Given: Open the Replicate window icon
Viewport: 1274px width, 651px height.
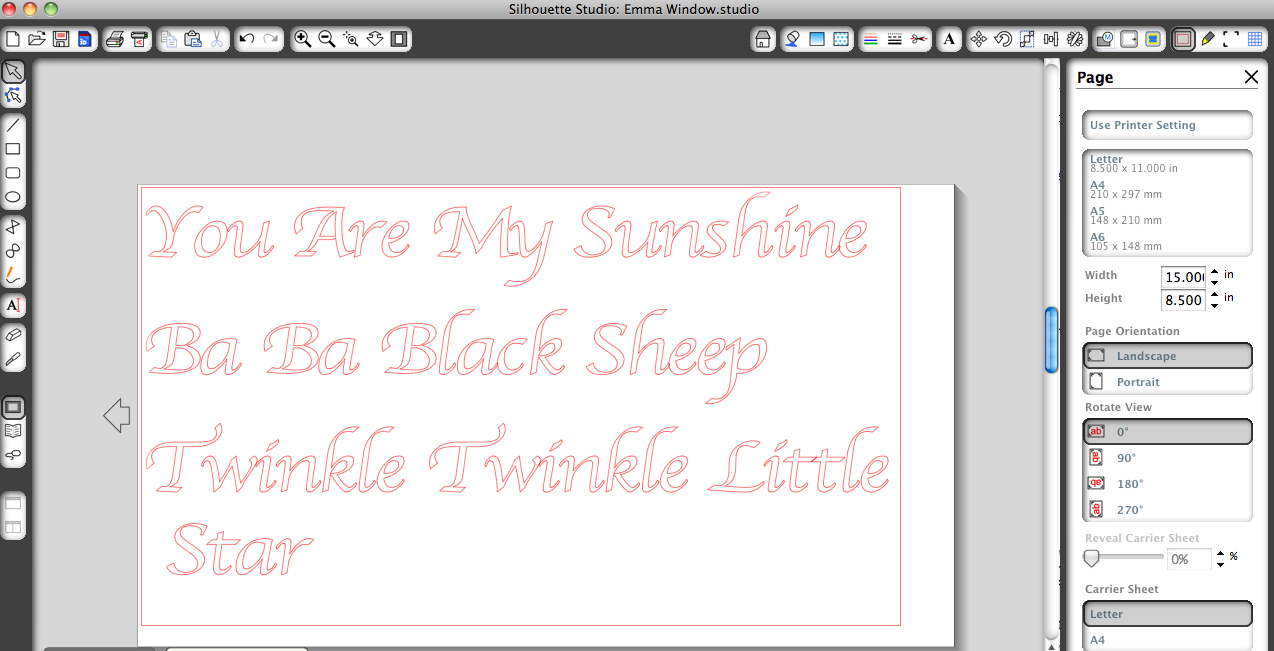Looking at the screenshot, I should pyautogui.click(x=1075, y=40).
